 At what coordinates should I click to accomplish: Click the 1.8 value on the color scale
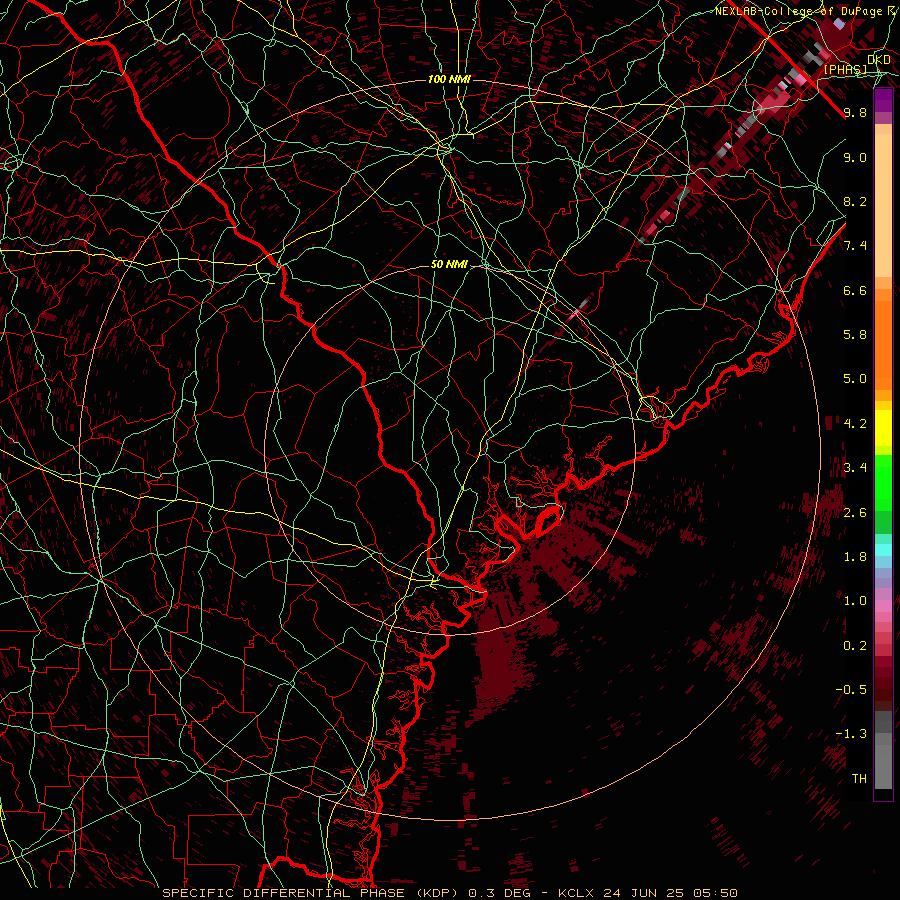coord(855,557)
